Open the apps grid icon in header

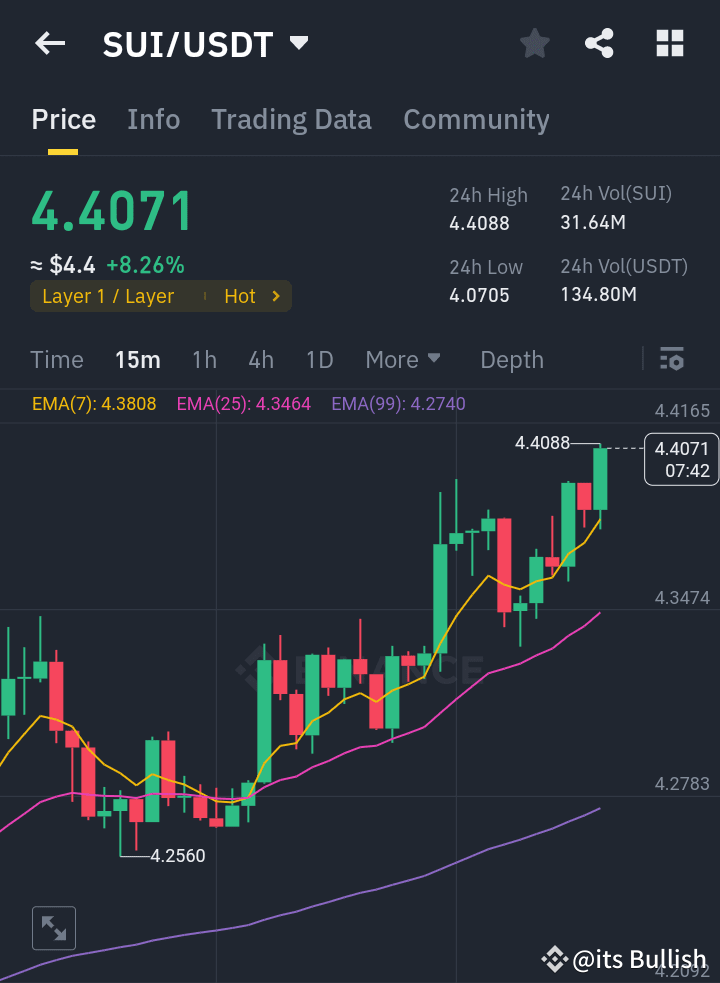click(668, 43)
